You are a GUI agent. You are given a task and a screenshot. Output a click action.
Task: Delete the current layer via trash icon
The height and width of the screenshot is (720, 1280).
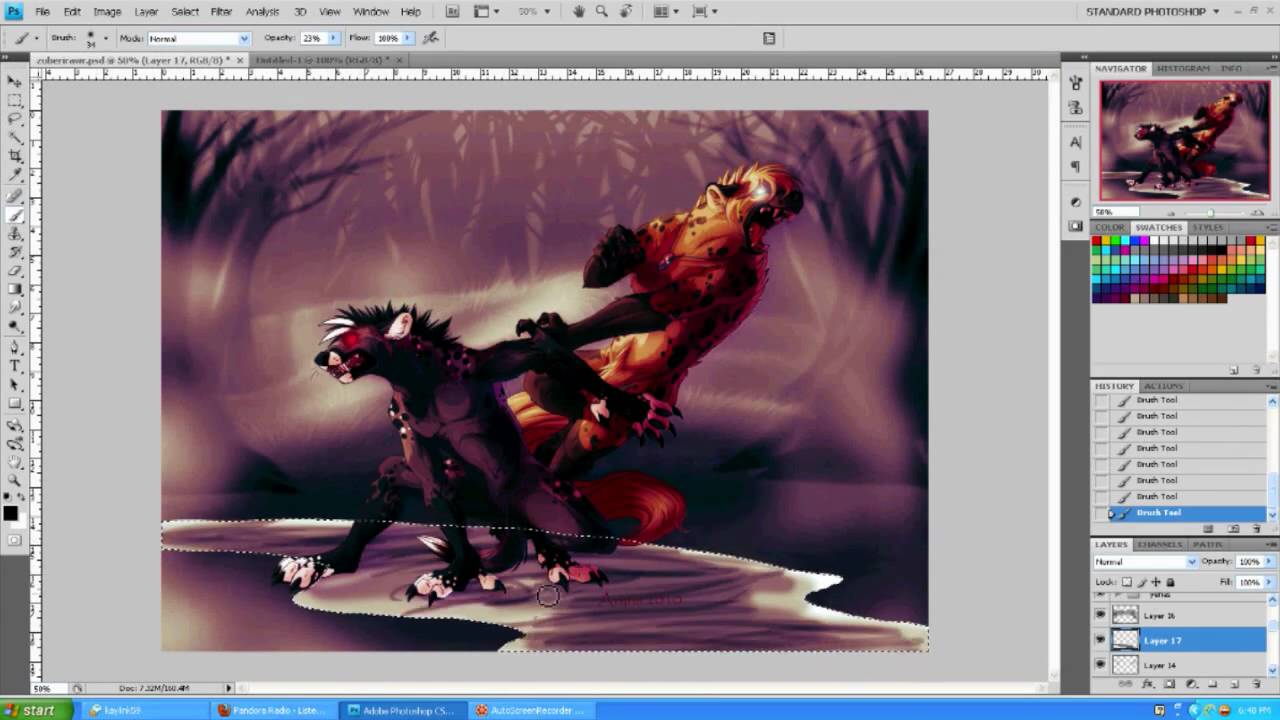(x=1256, y=685)
